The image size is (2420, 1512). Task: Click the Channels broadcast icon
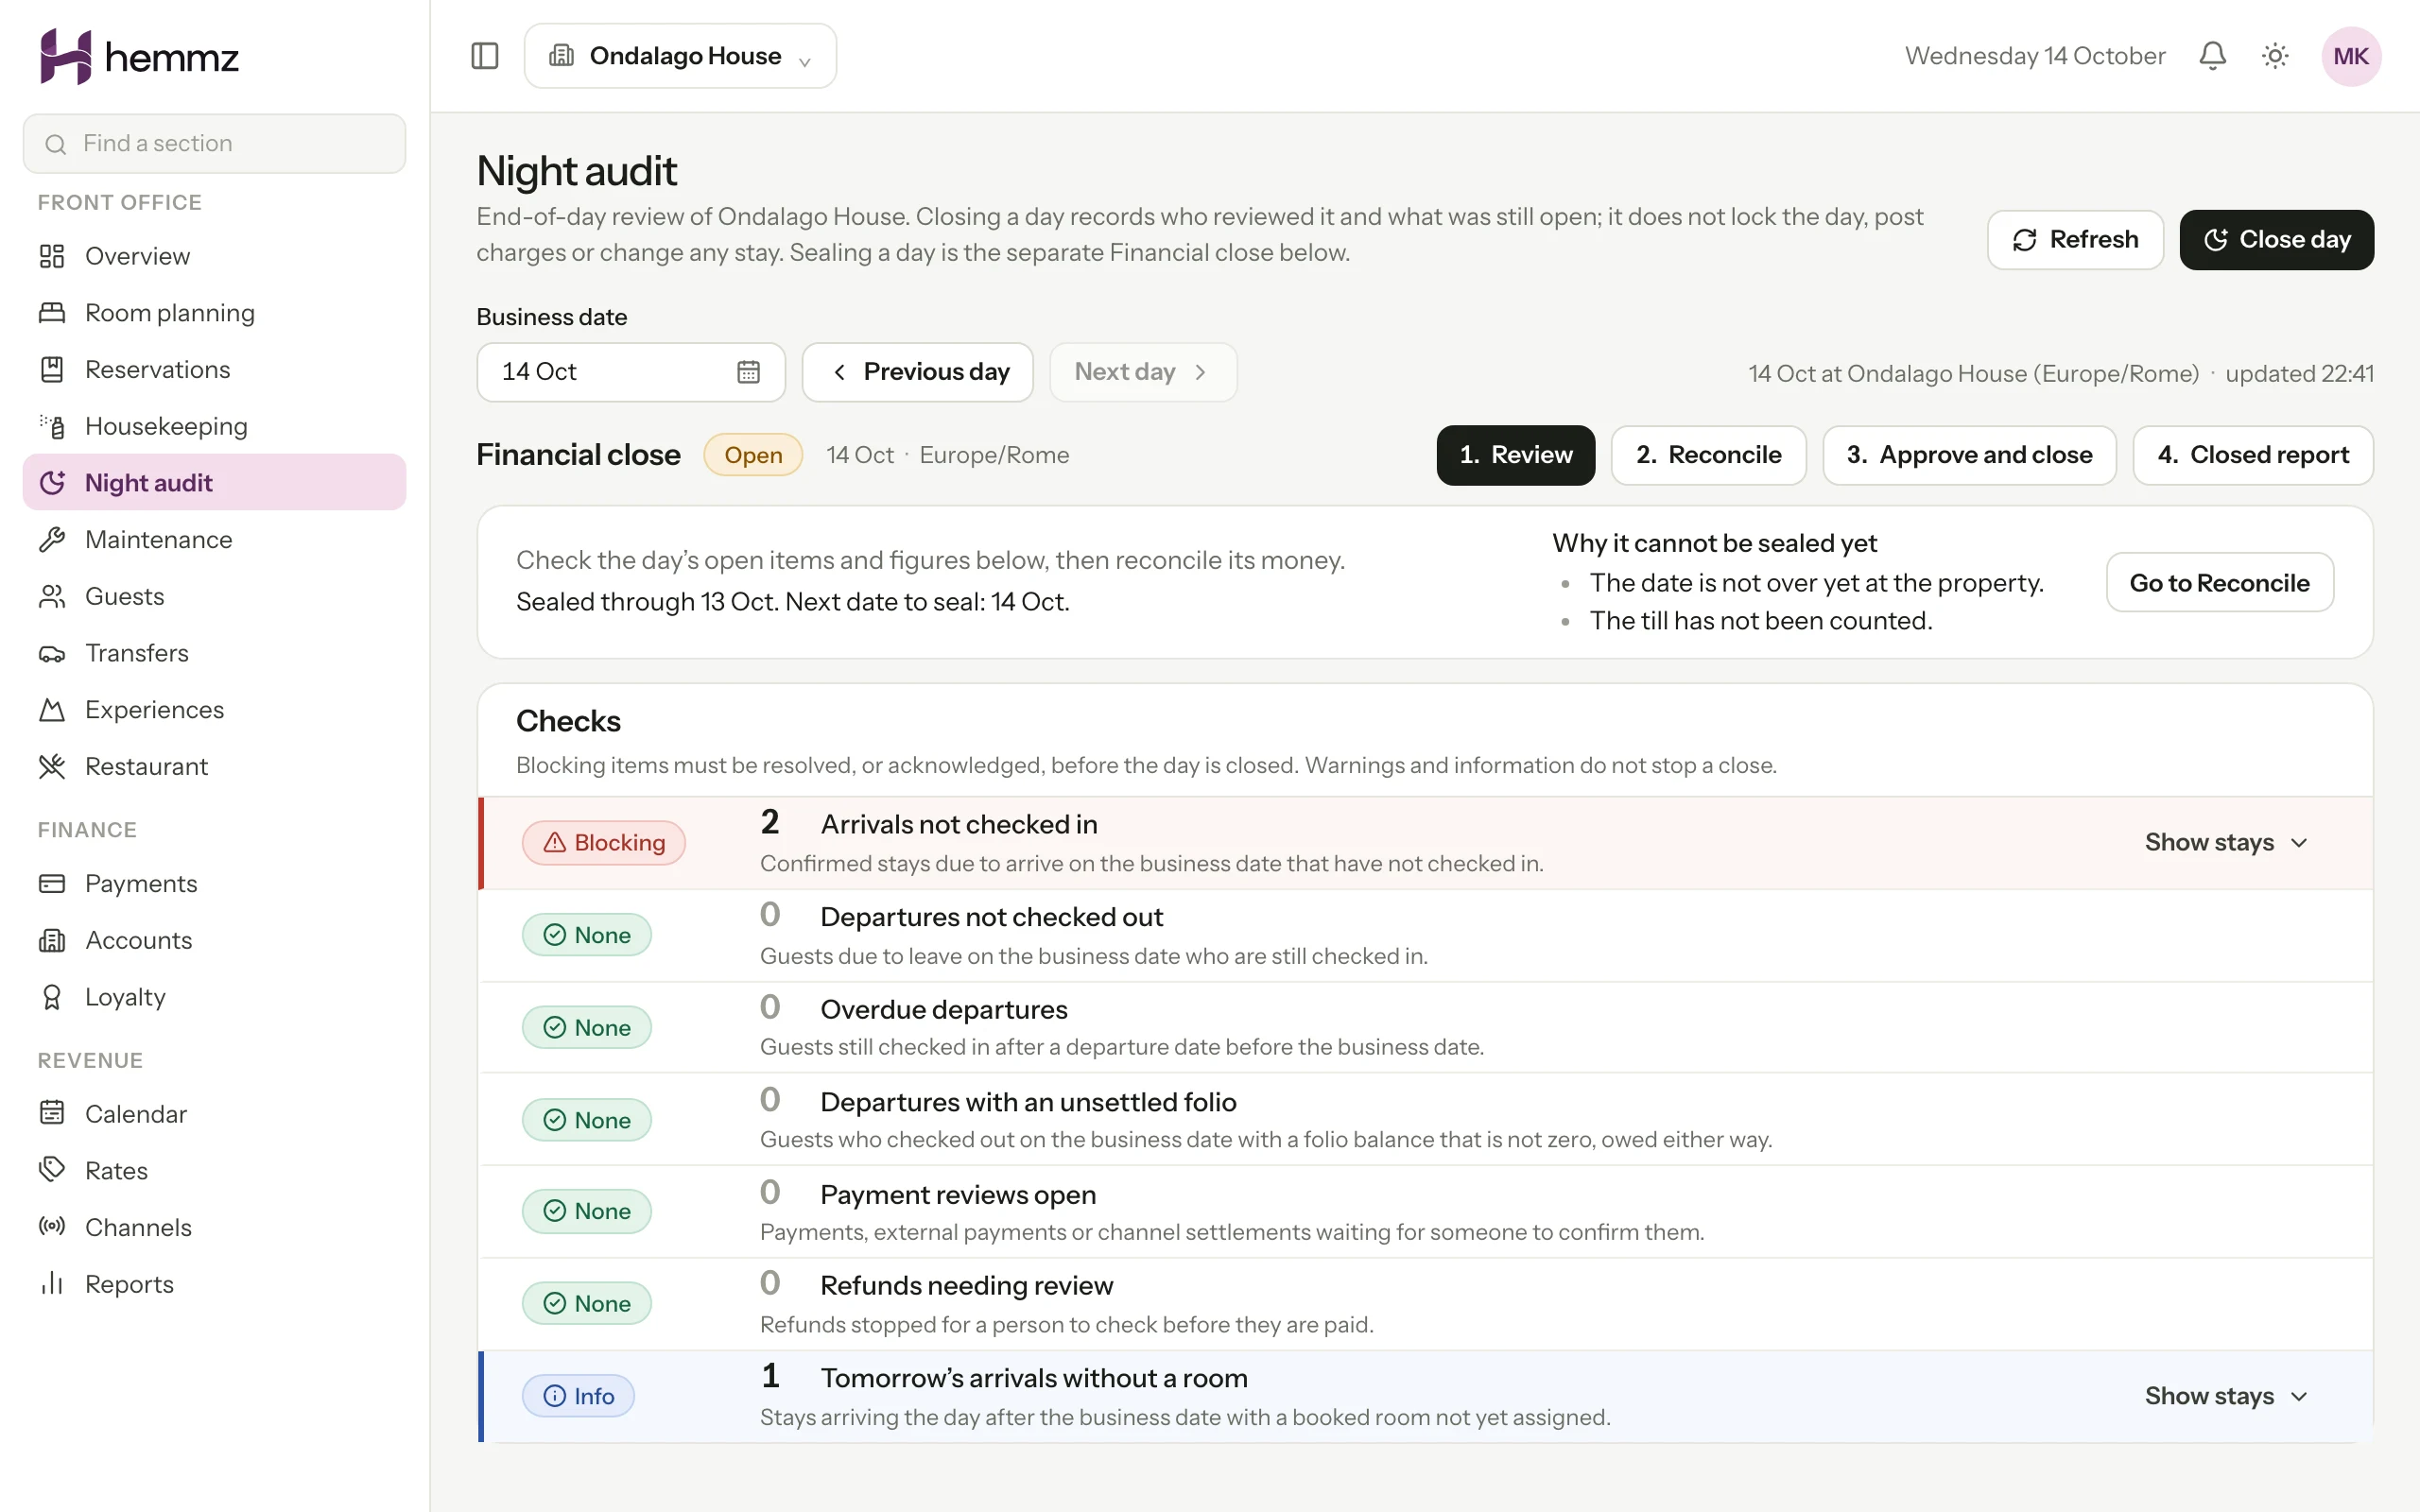[52, 1226]
